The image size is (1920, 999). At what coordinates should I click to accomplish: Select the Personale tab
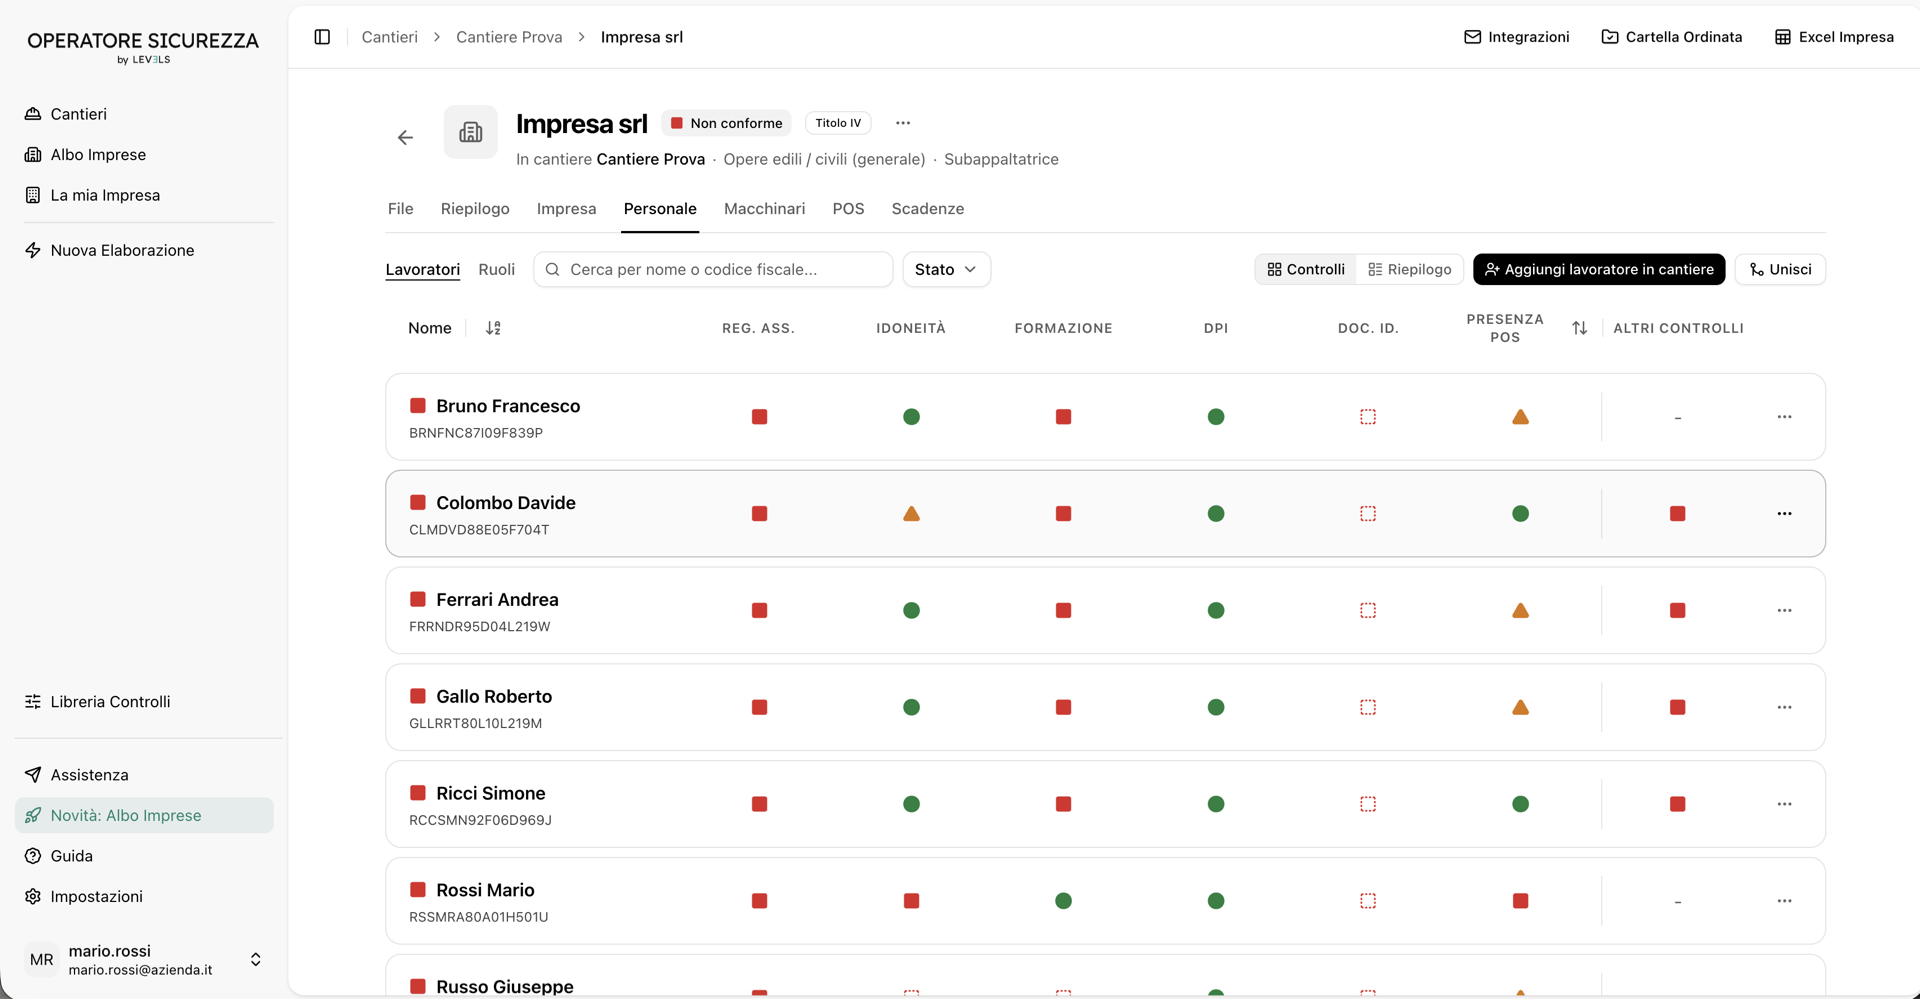660,209
